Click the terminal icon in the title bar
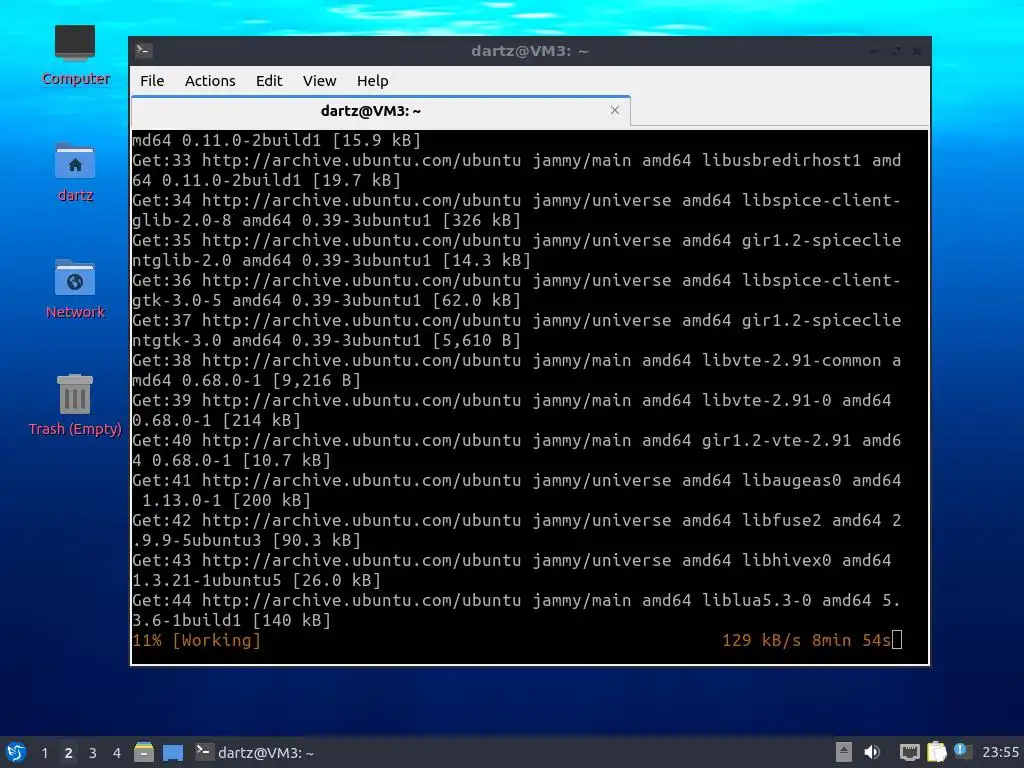Screen dimensions: 1024x768 tap(144, 51)
